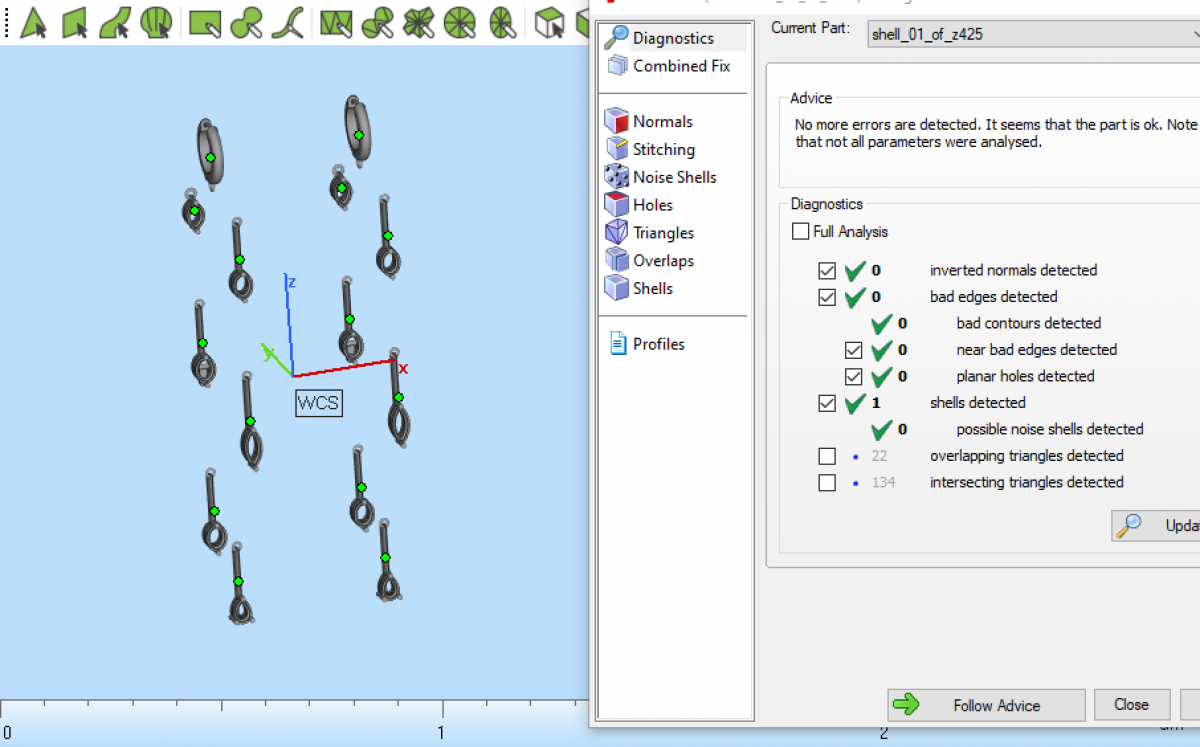Enable the Full Analysis checkbox
The width and height of the screenshot is (1200, 747).
point(800,232)
